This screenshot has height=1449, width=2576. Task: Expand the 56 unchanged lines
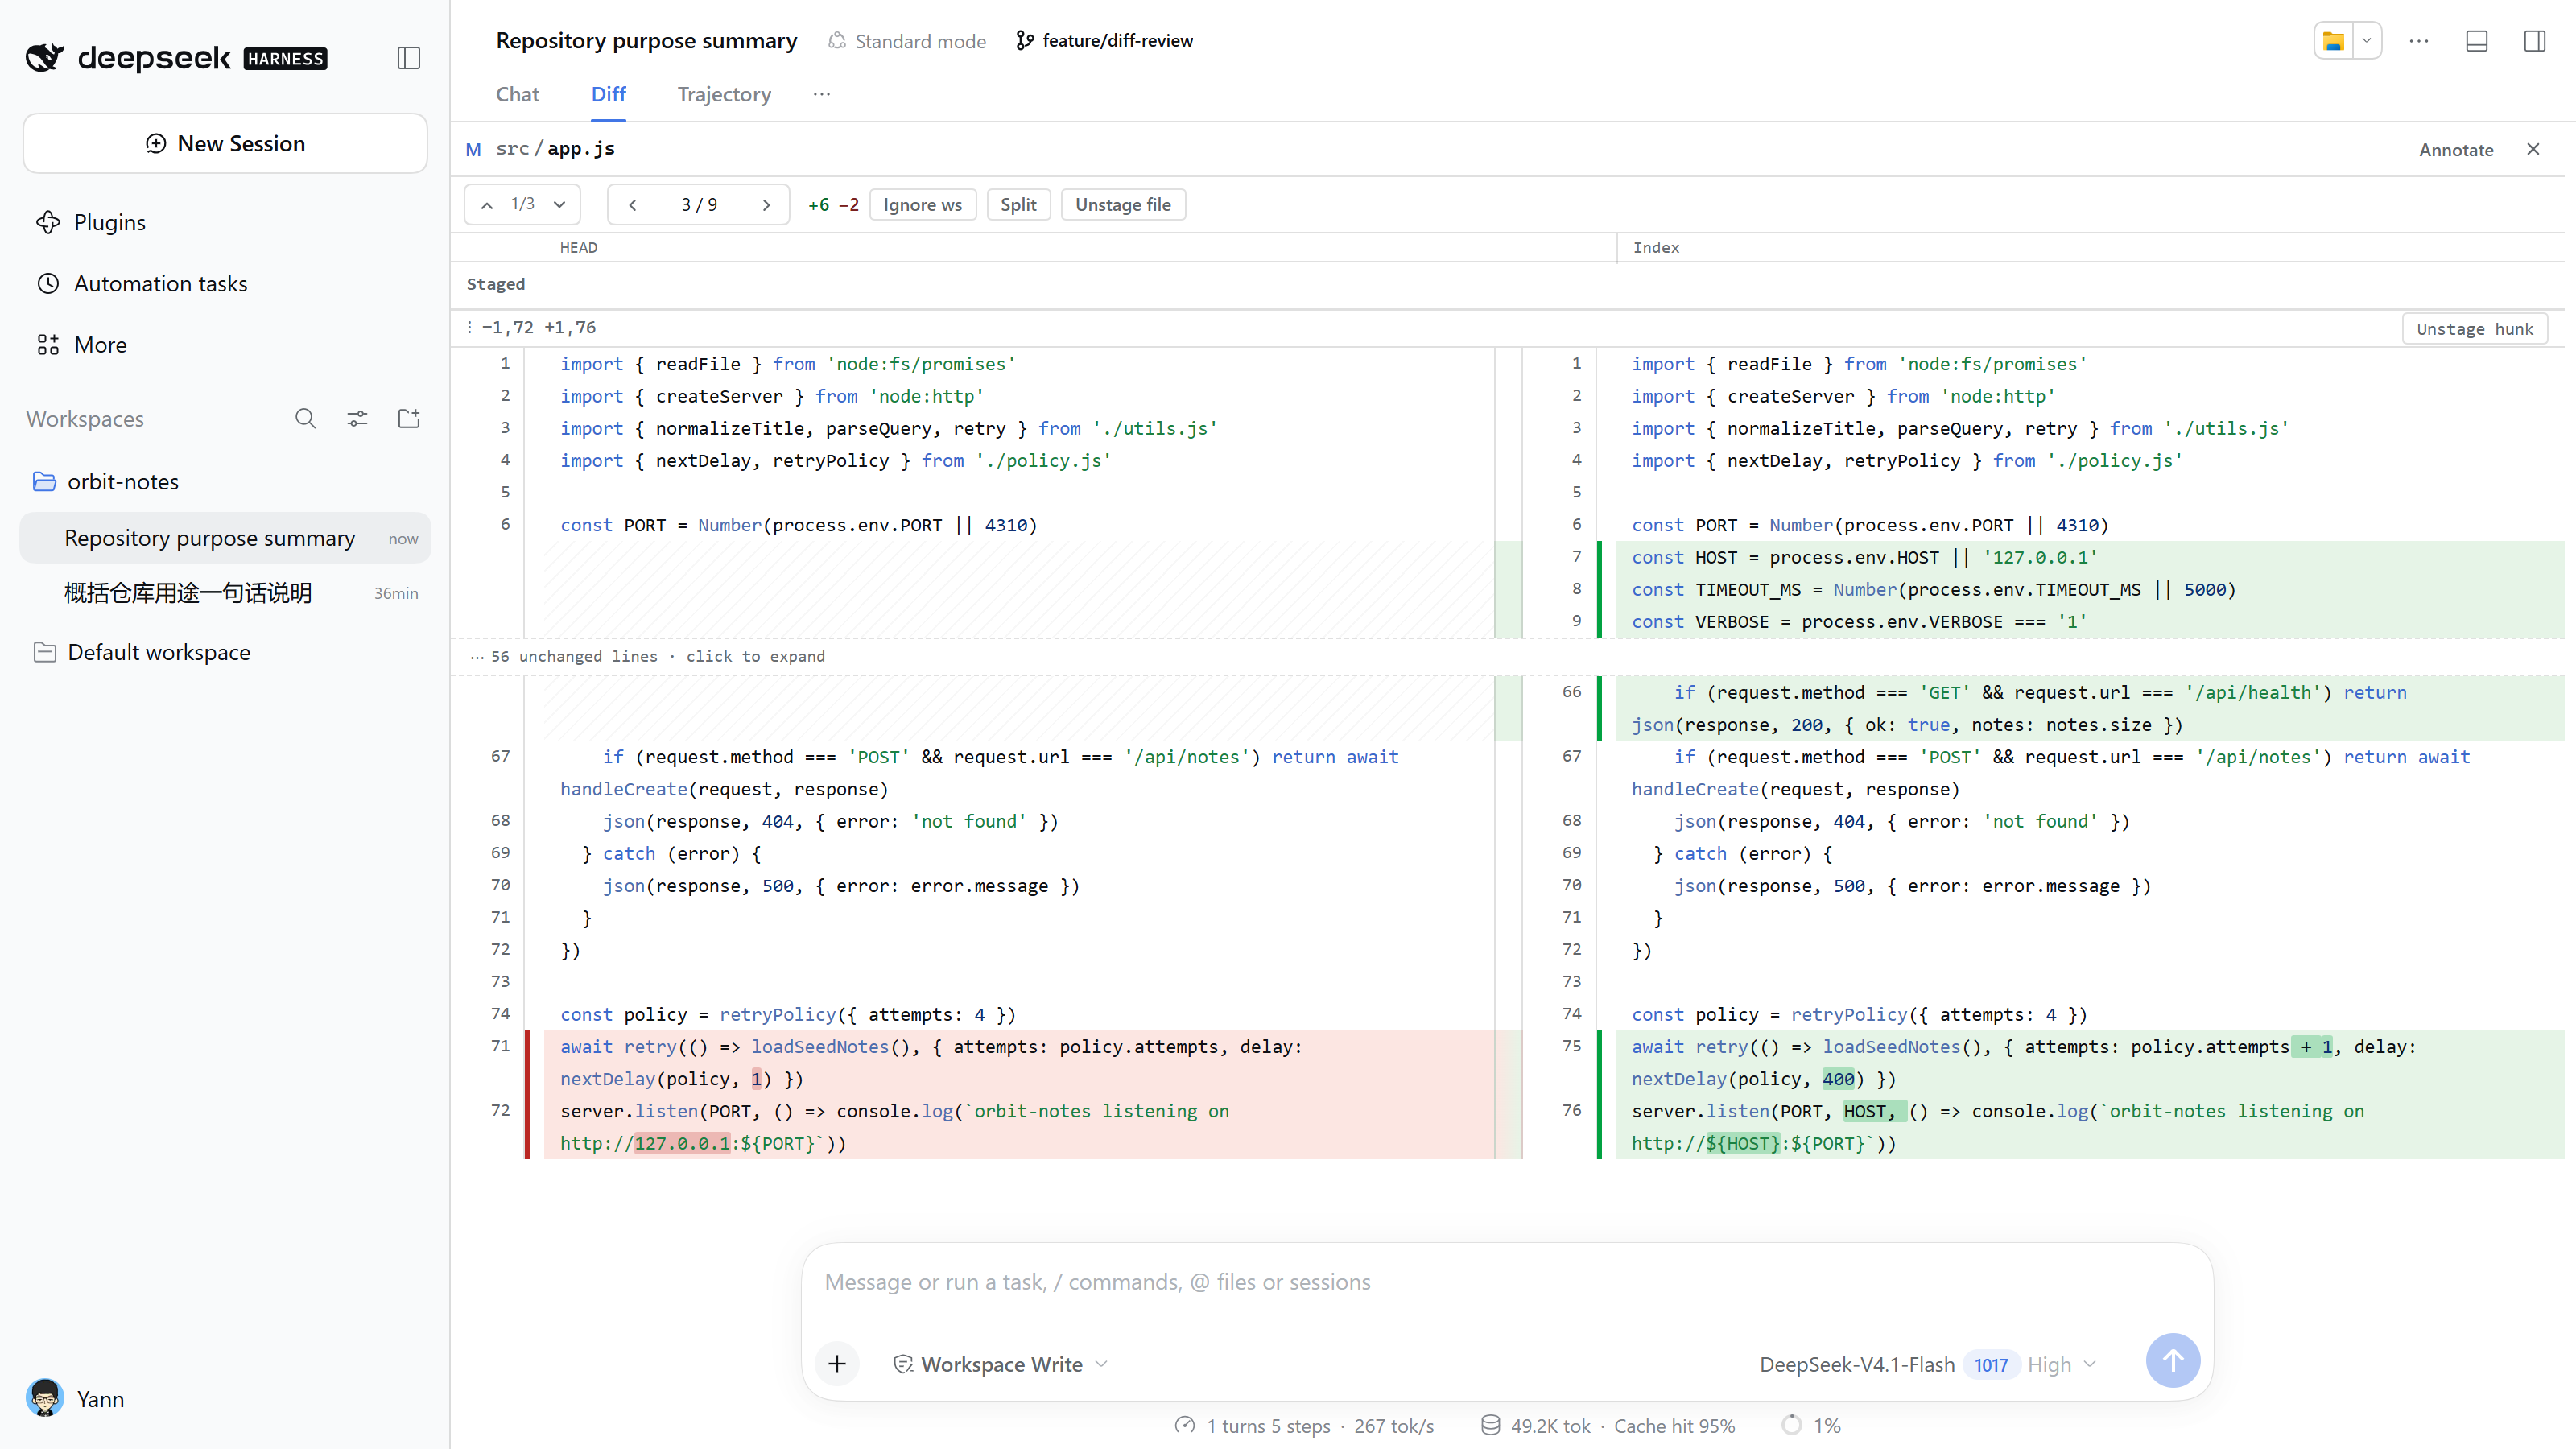click(x=648, y=656)
